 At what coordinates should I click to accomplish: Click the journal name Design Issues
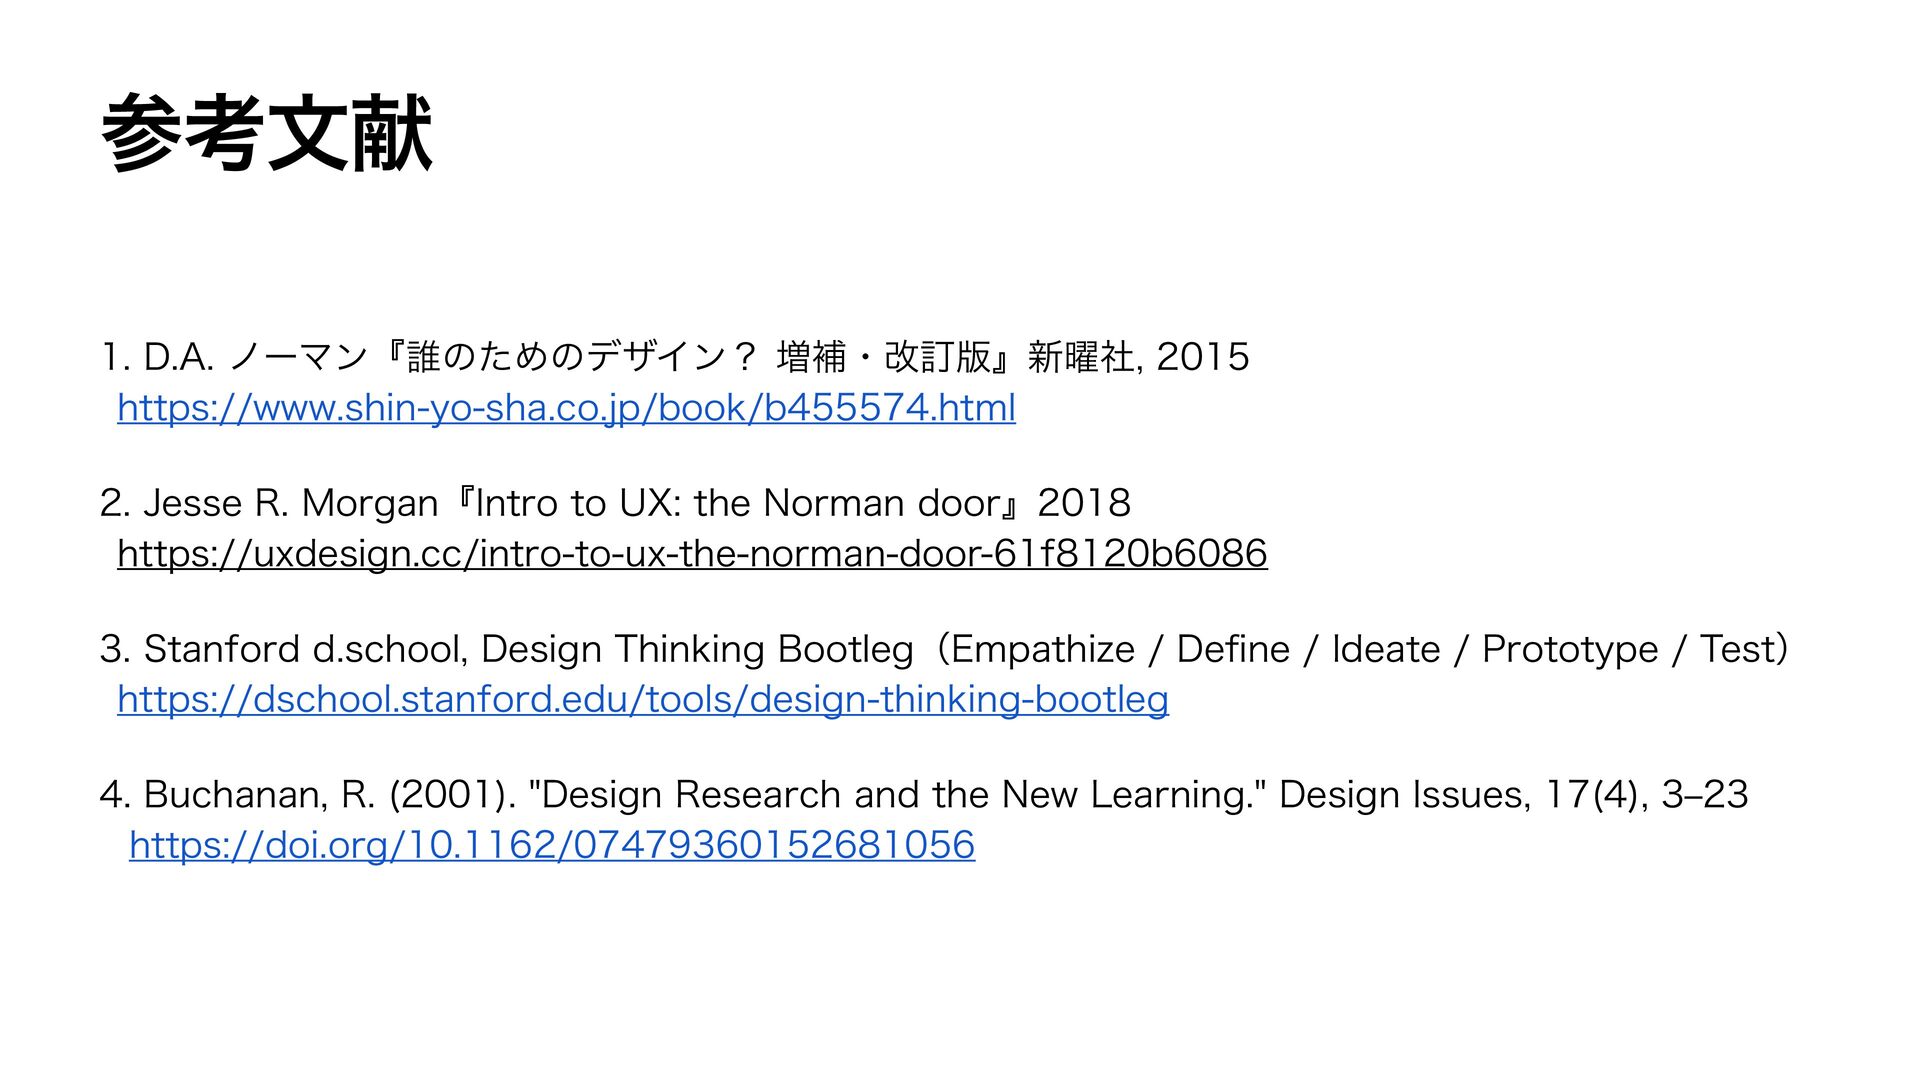pos(1403,795)
